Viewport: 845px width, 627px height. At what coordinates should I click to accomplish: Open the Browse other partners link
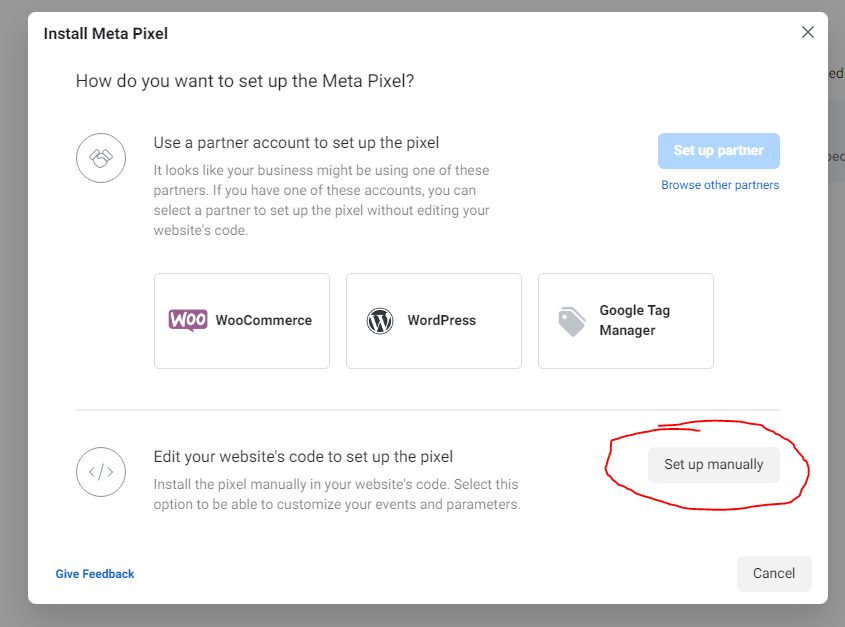click(x=720, y=185)
